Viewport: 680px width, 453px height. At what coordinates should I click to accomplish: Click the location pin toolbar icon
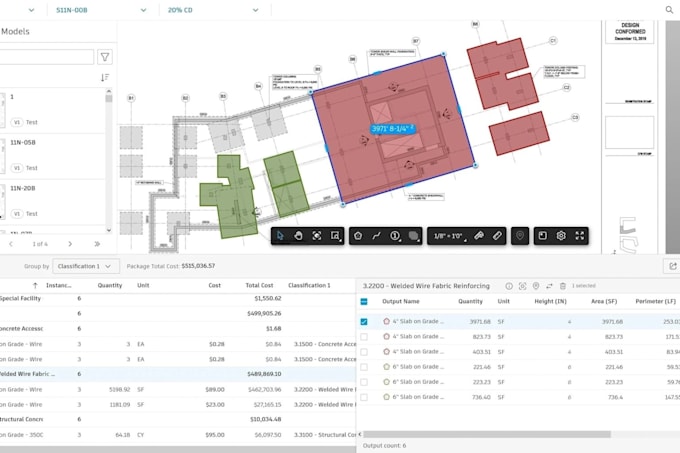click(520, 235)
